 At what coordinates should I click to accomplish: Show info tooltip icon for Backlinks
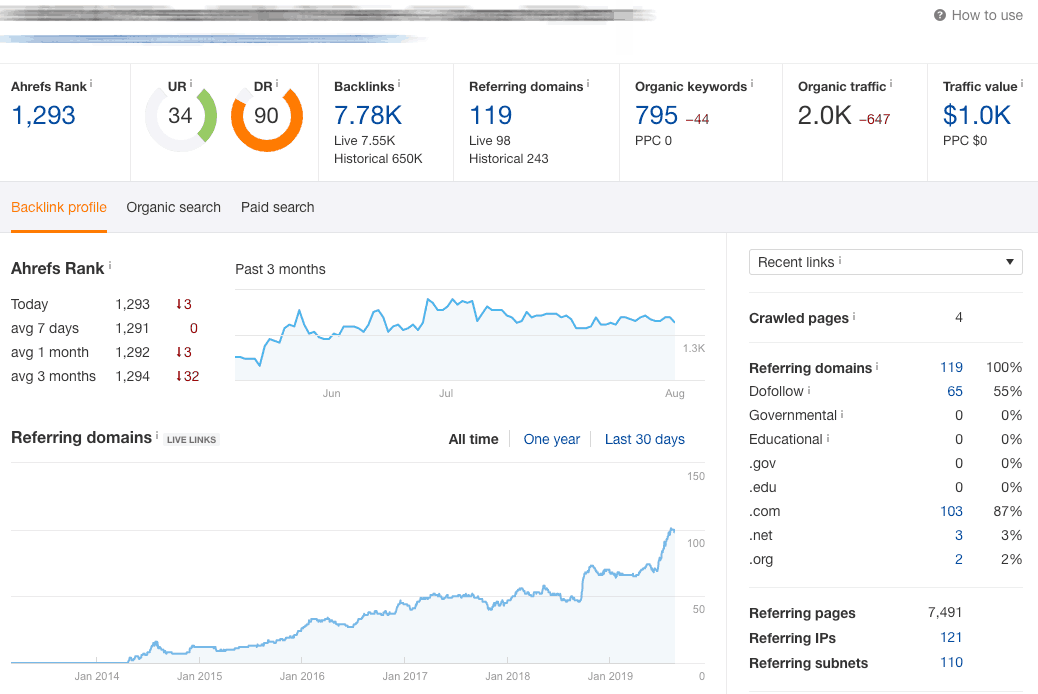tap(399, 83)
